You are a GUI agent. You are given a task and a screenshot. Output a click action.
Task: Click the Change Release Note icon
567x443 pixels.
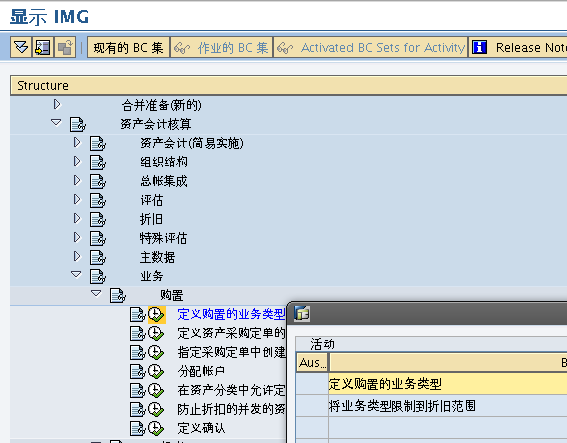tap(65, 47)
